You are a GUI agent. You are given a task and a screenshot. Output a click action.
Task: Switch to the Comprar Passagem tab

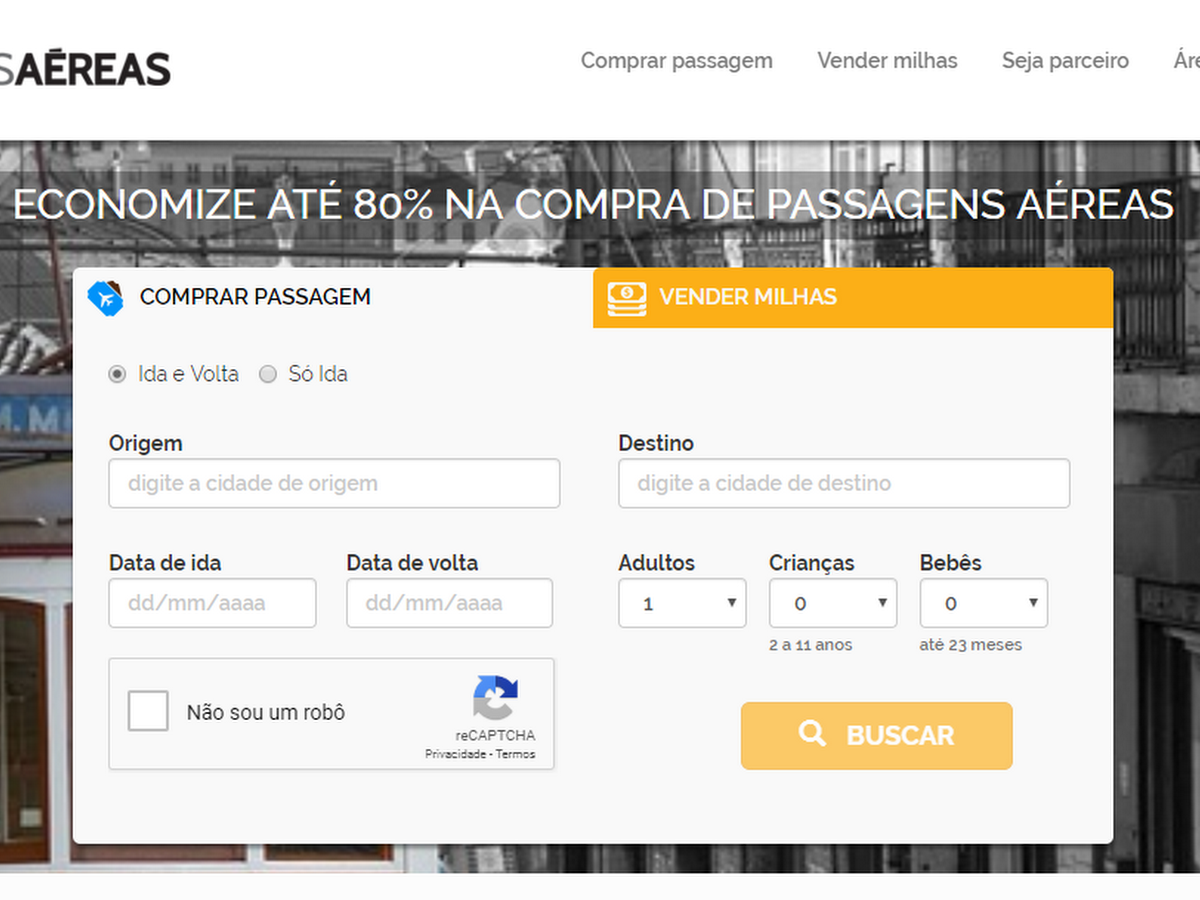(333, 297)
